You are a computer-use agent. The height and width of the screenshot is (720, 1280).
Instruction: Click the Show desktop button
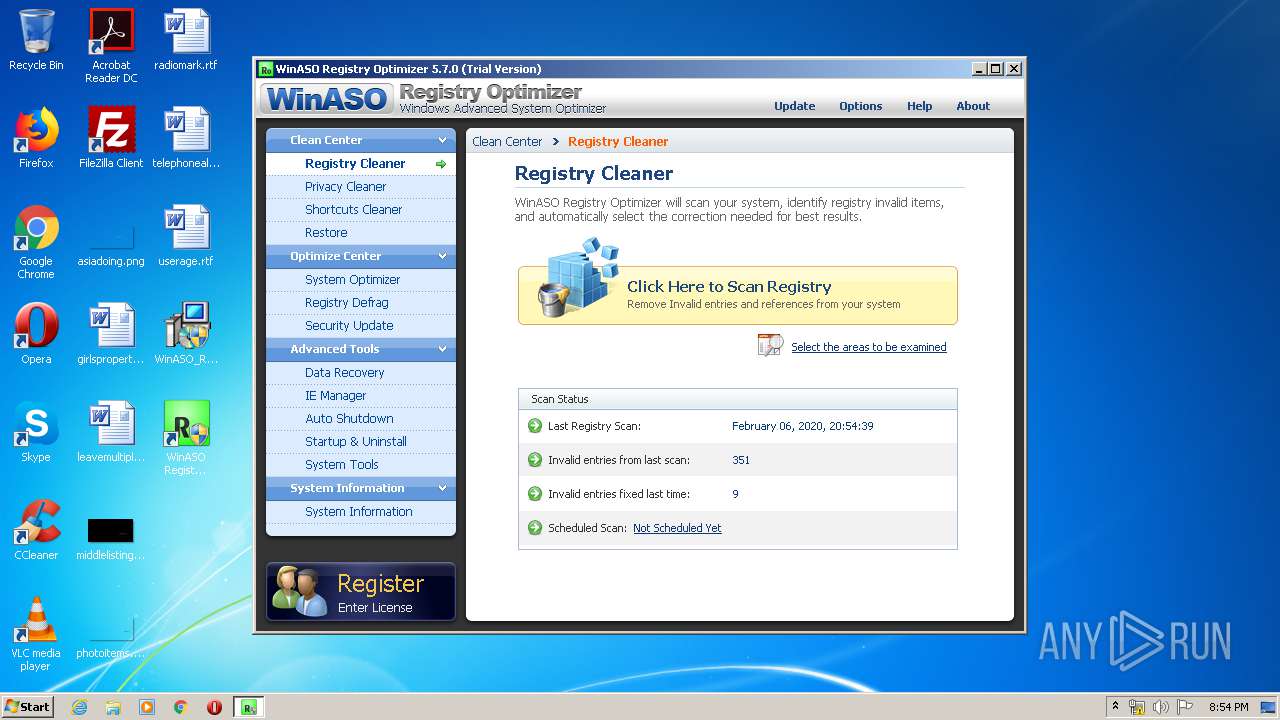tap(1270, 707)
